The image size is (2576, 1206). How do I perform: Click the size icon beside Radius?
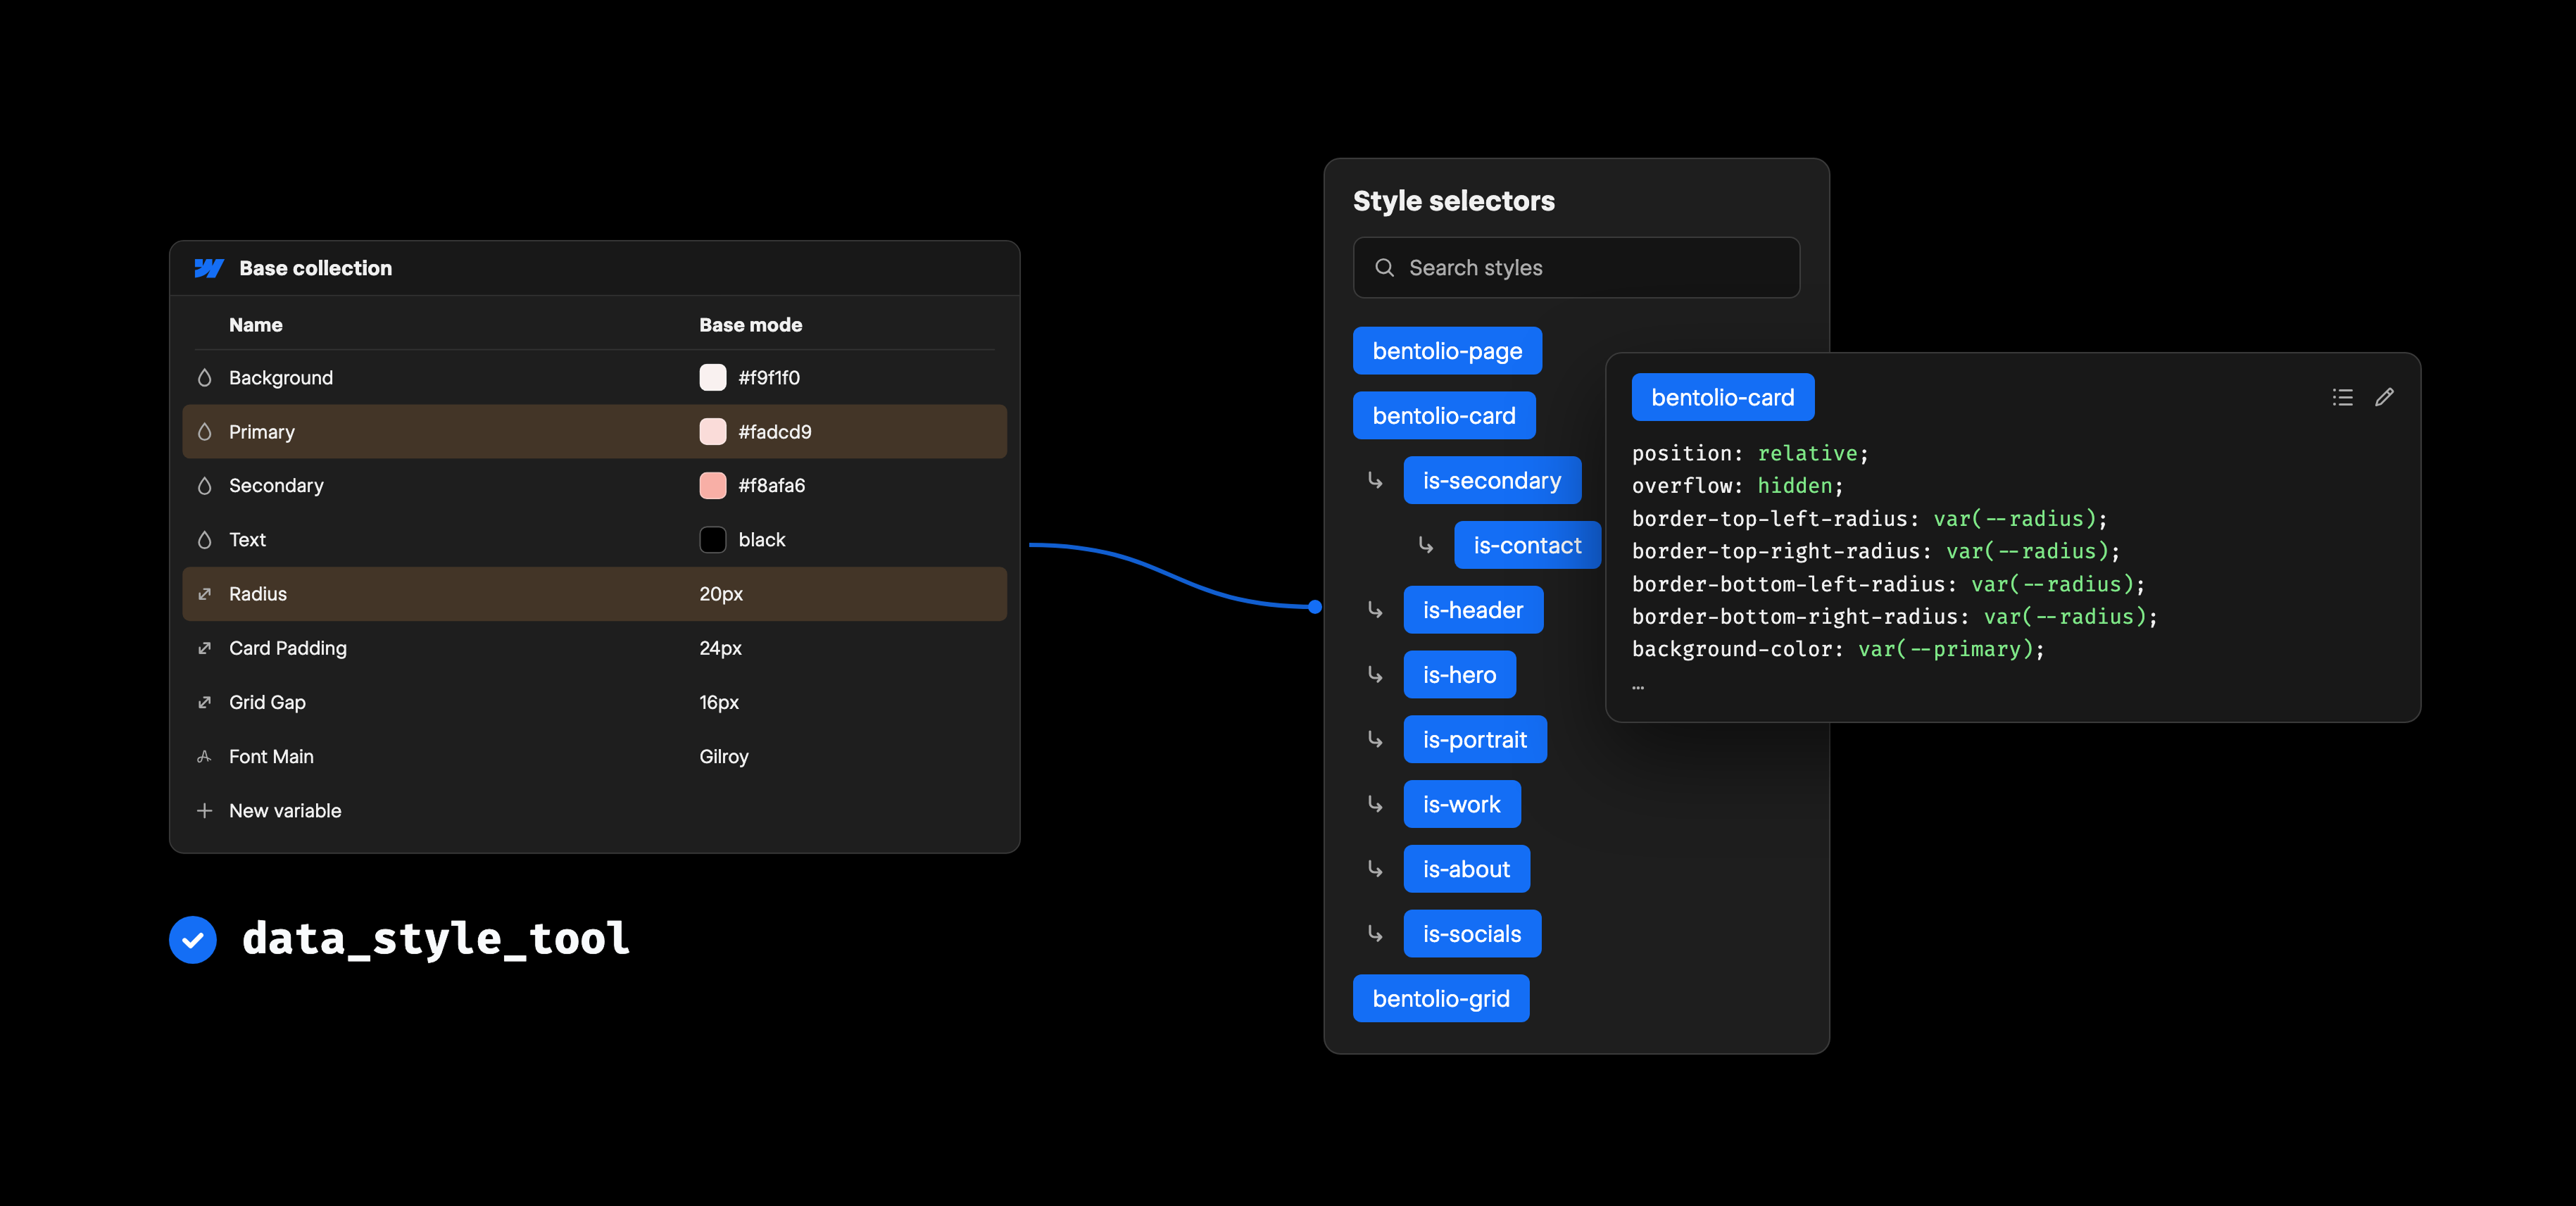(205, 594)
